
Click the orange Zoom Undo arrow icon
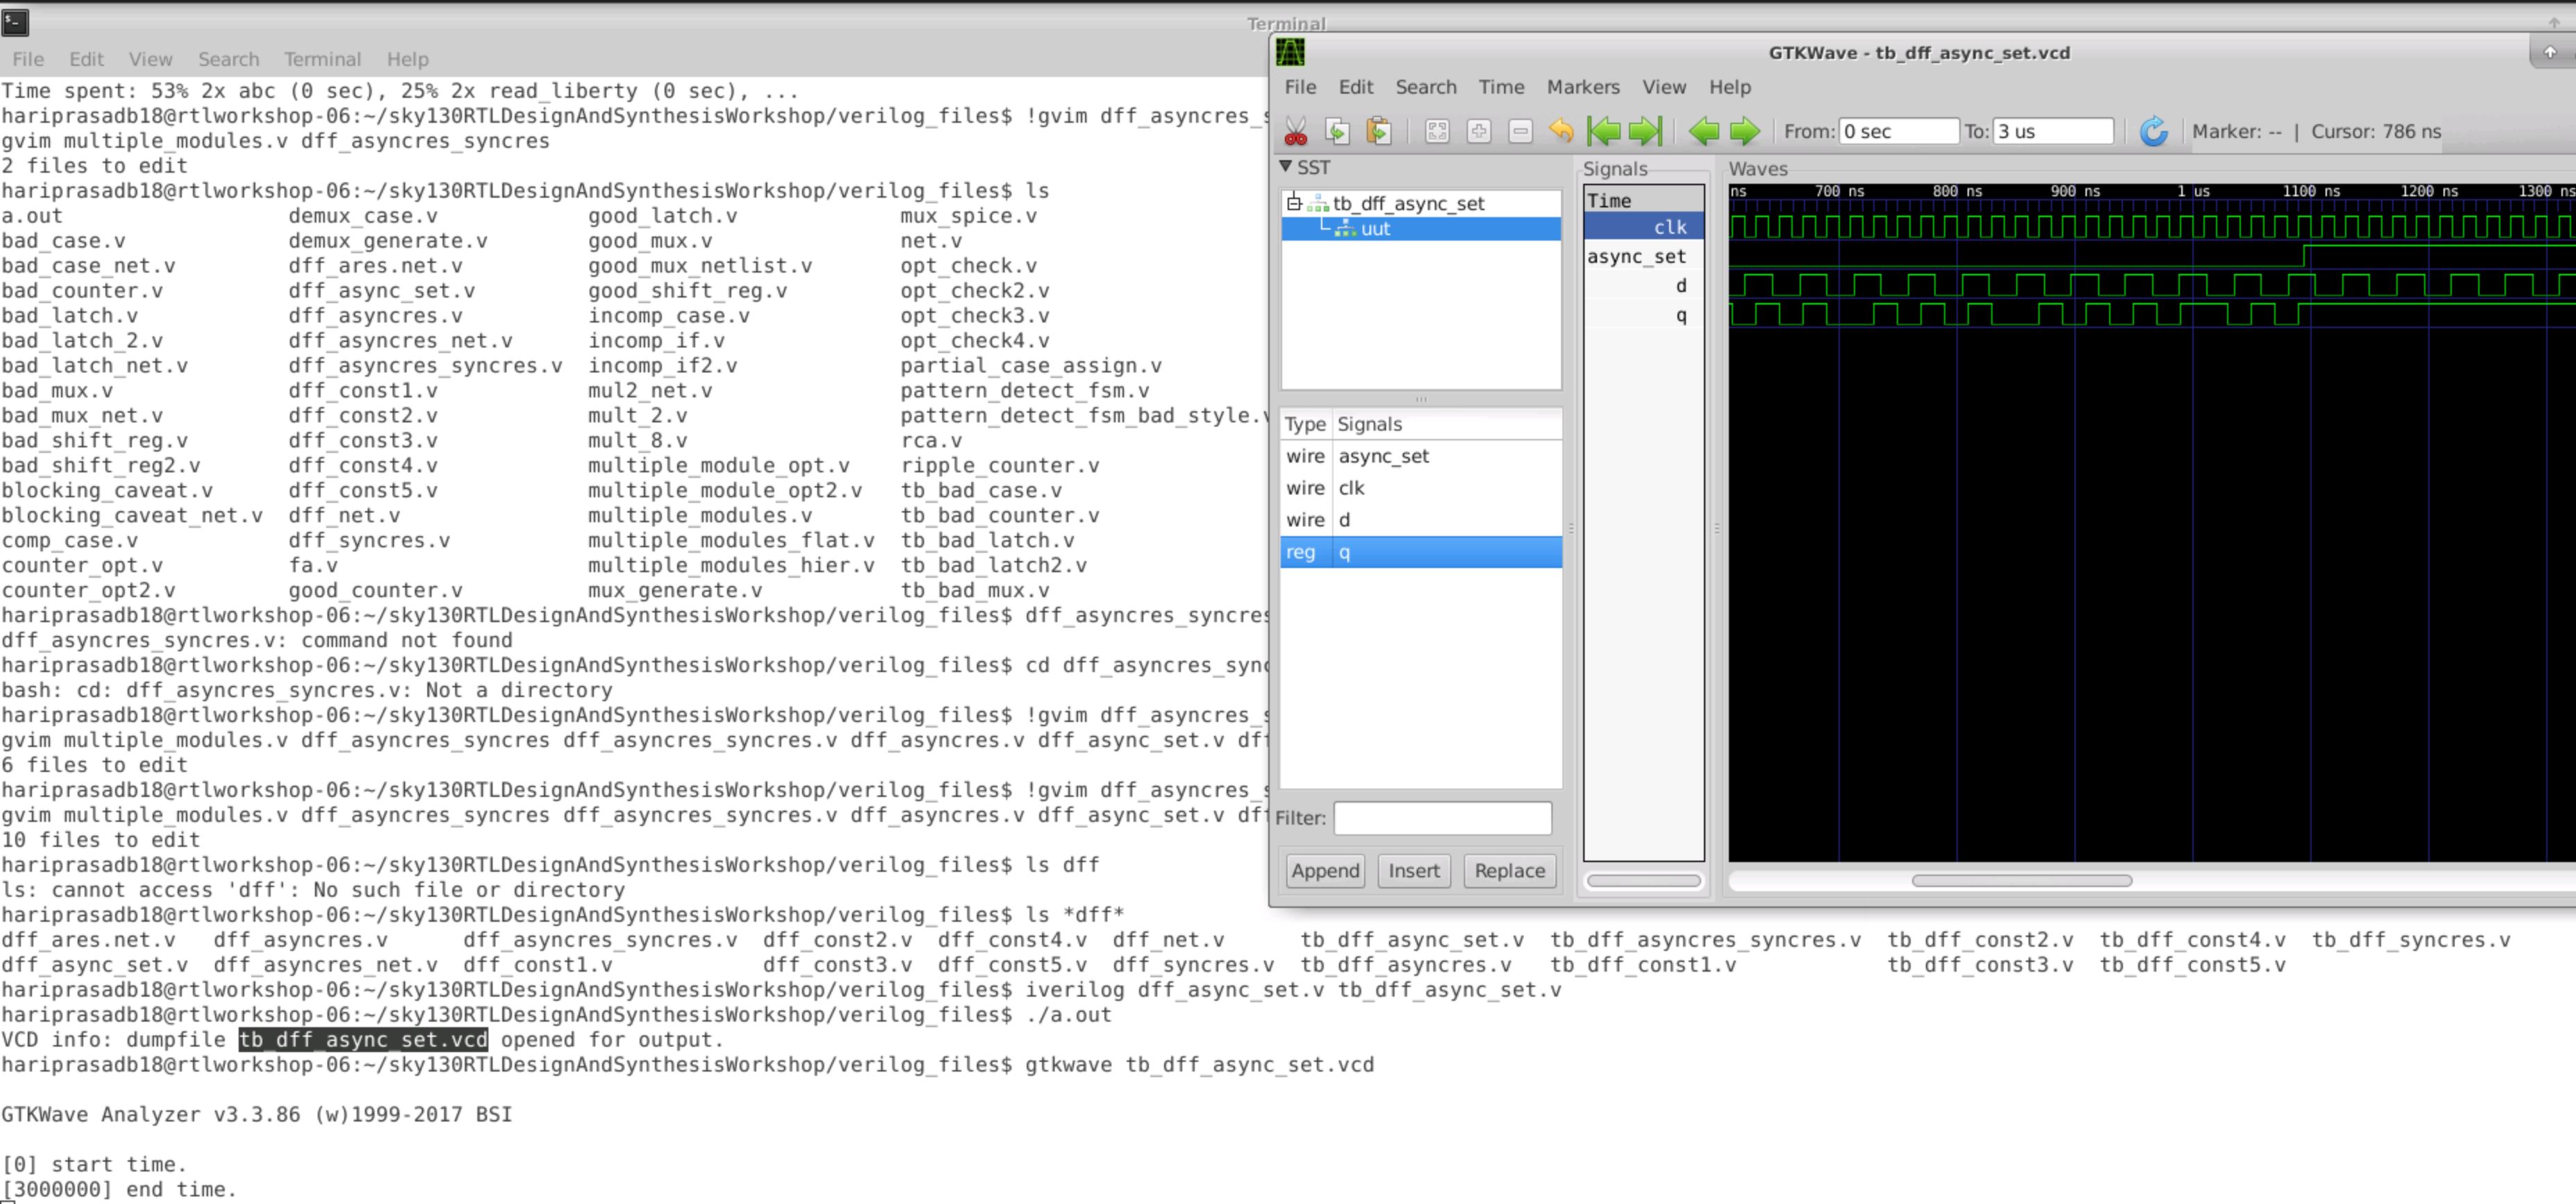(1560, 131)
